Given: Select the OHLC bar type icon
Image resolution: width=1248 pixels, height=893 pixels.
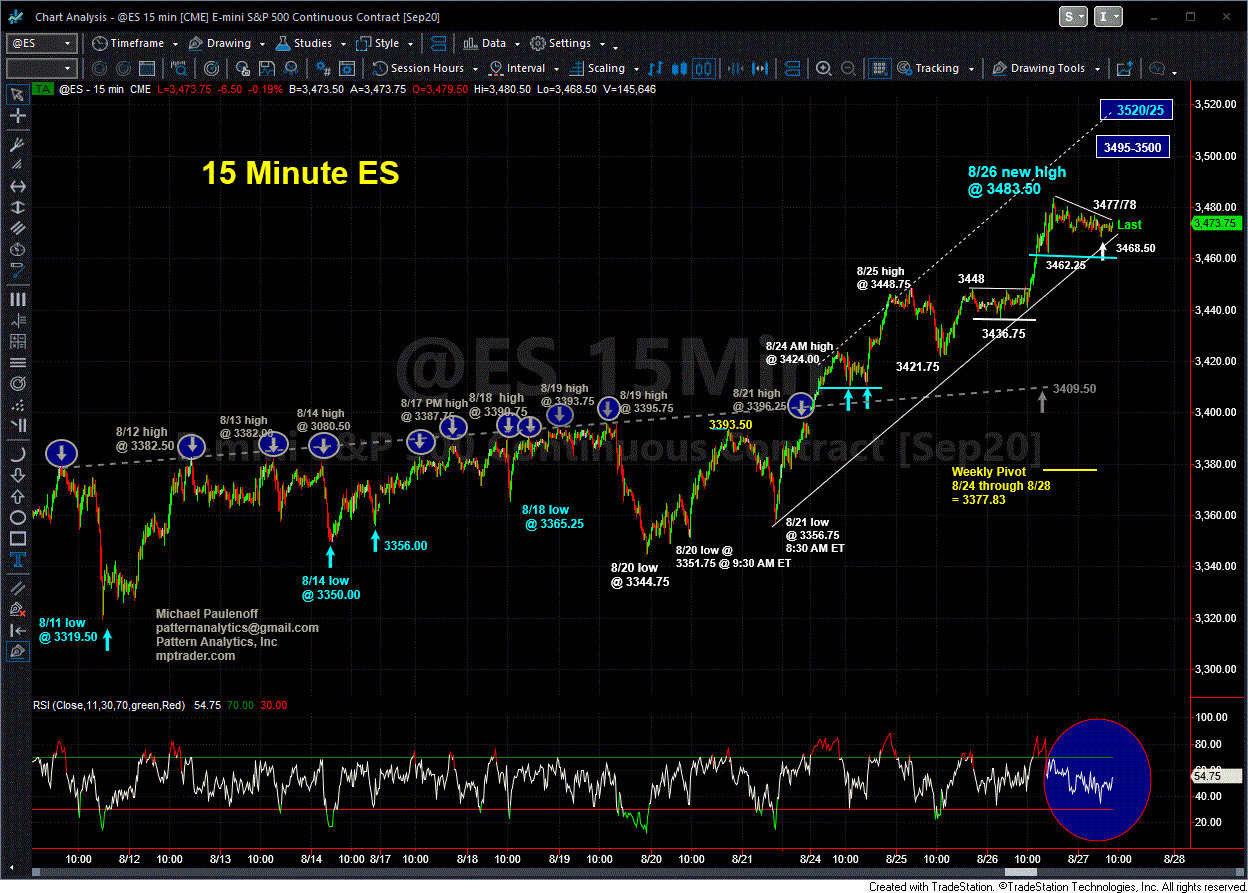Looking at the screenshot, I should click(656, 68).
